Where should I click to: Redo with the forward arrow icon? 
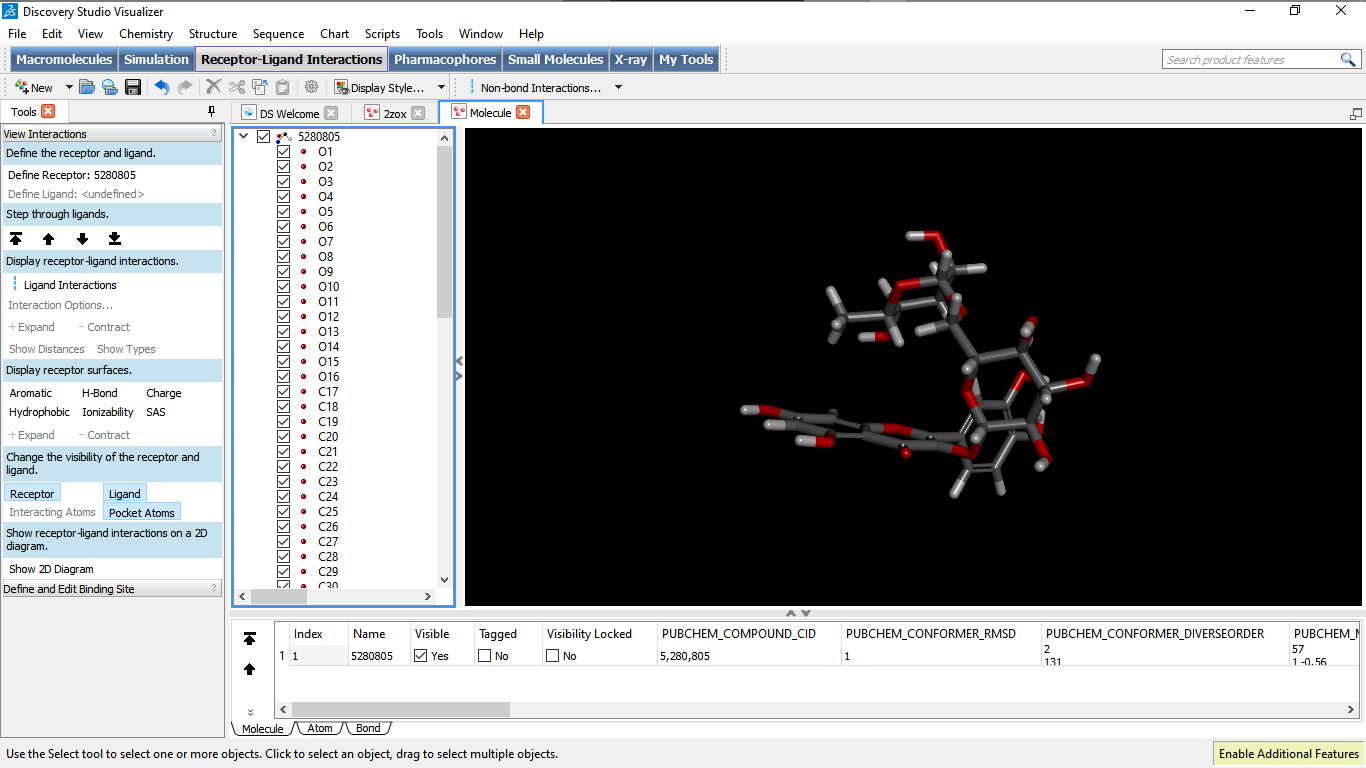coord(185,87)
